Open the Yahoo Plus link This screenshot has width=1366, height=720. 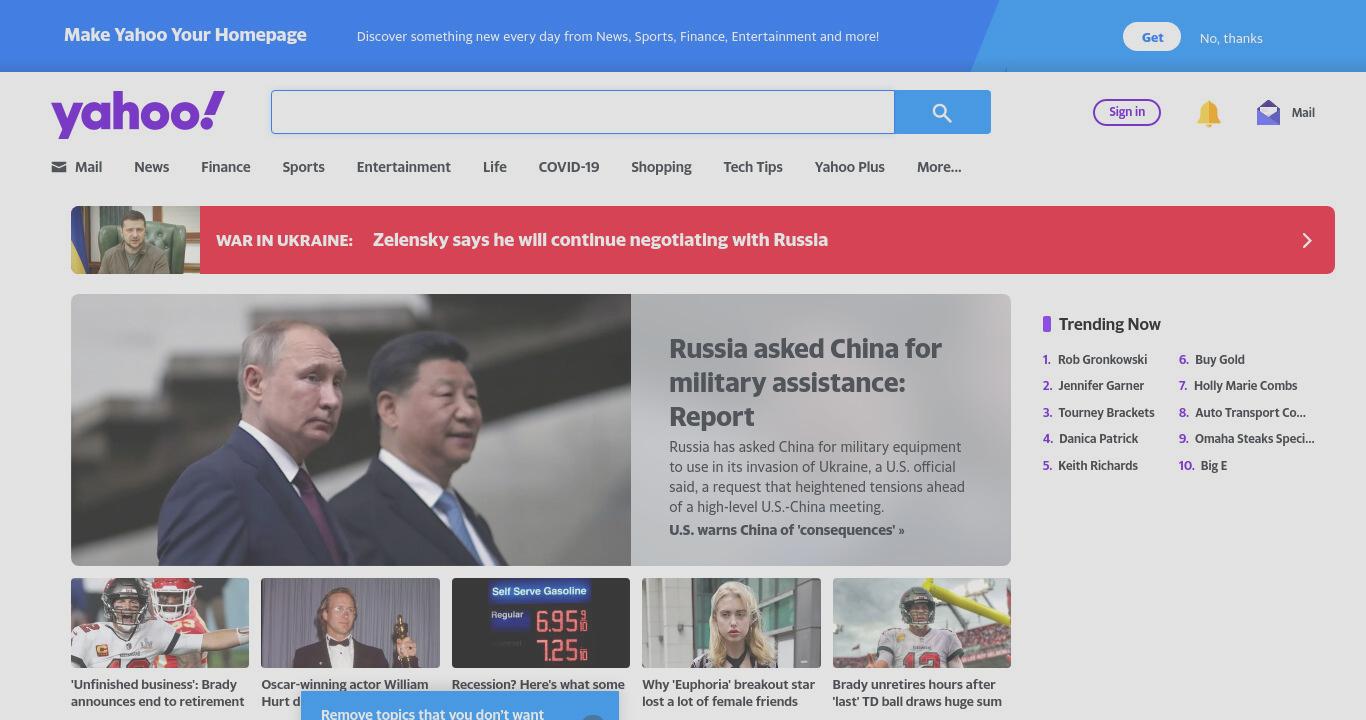click(850, 167)
